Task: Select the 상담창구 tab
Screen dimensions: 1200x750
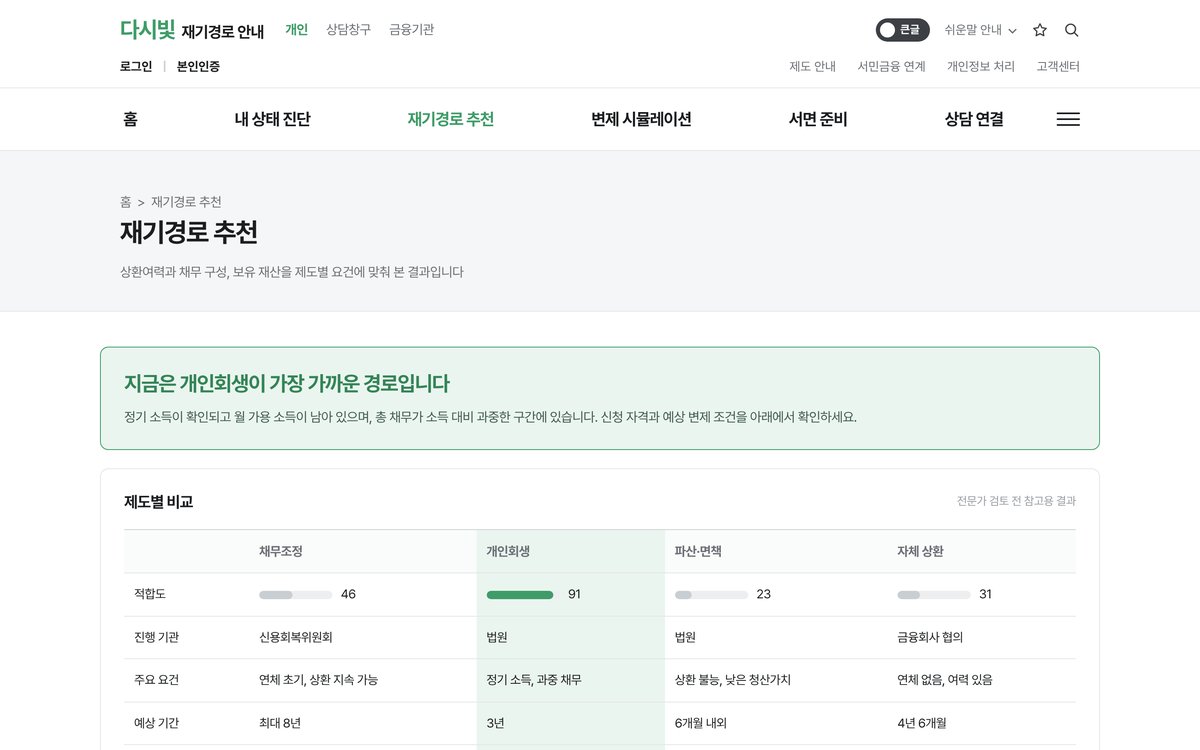Action: point(348,30)
